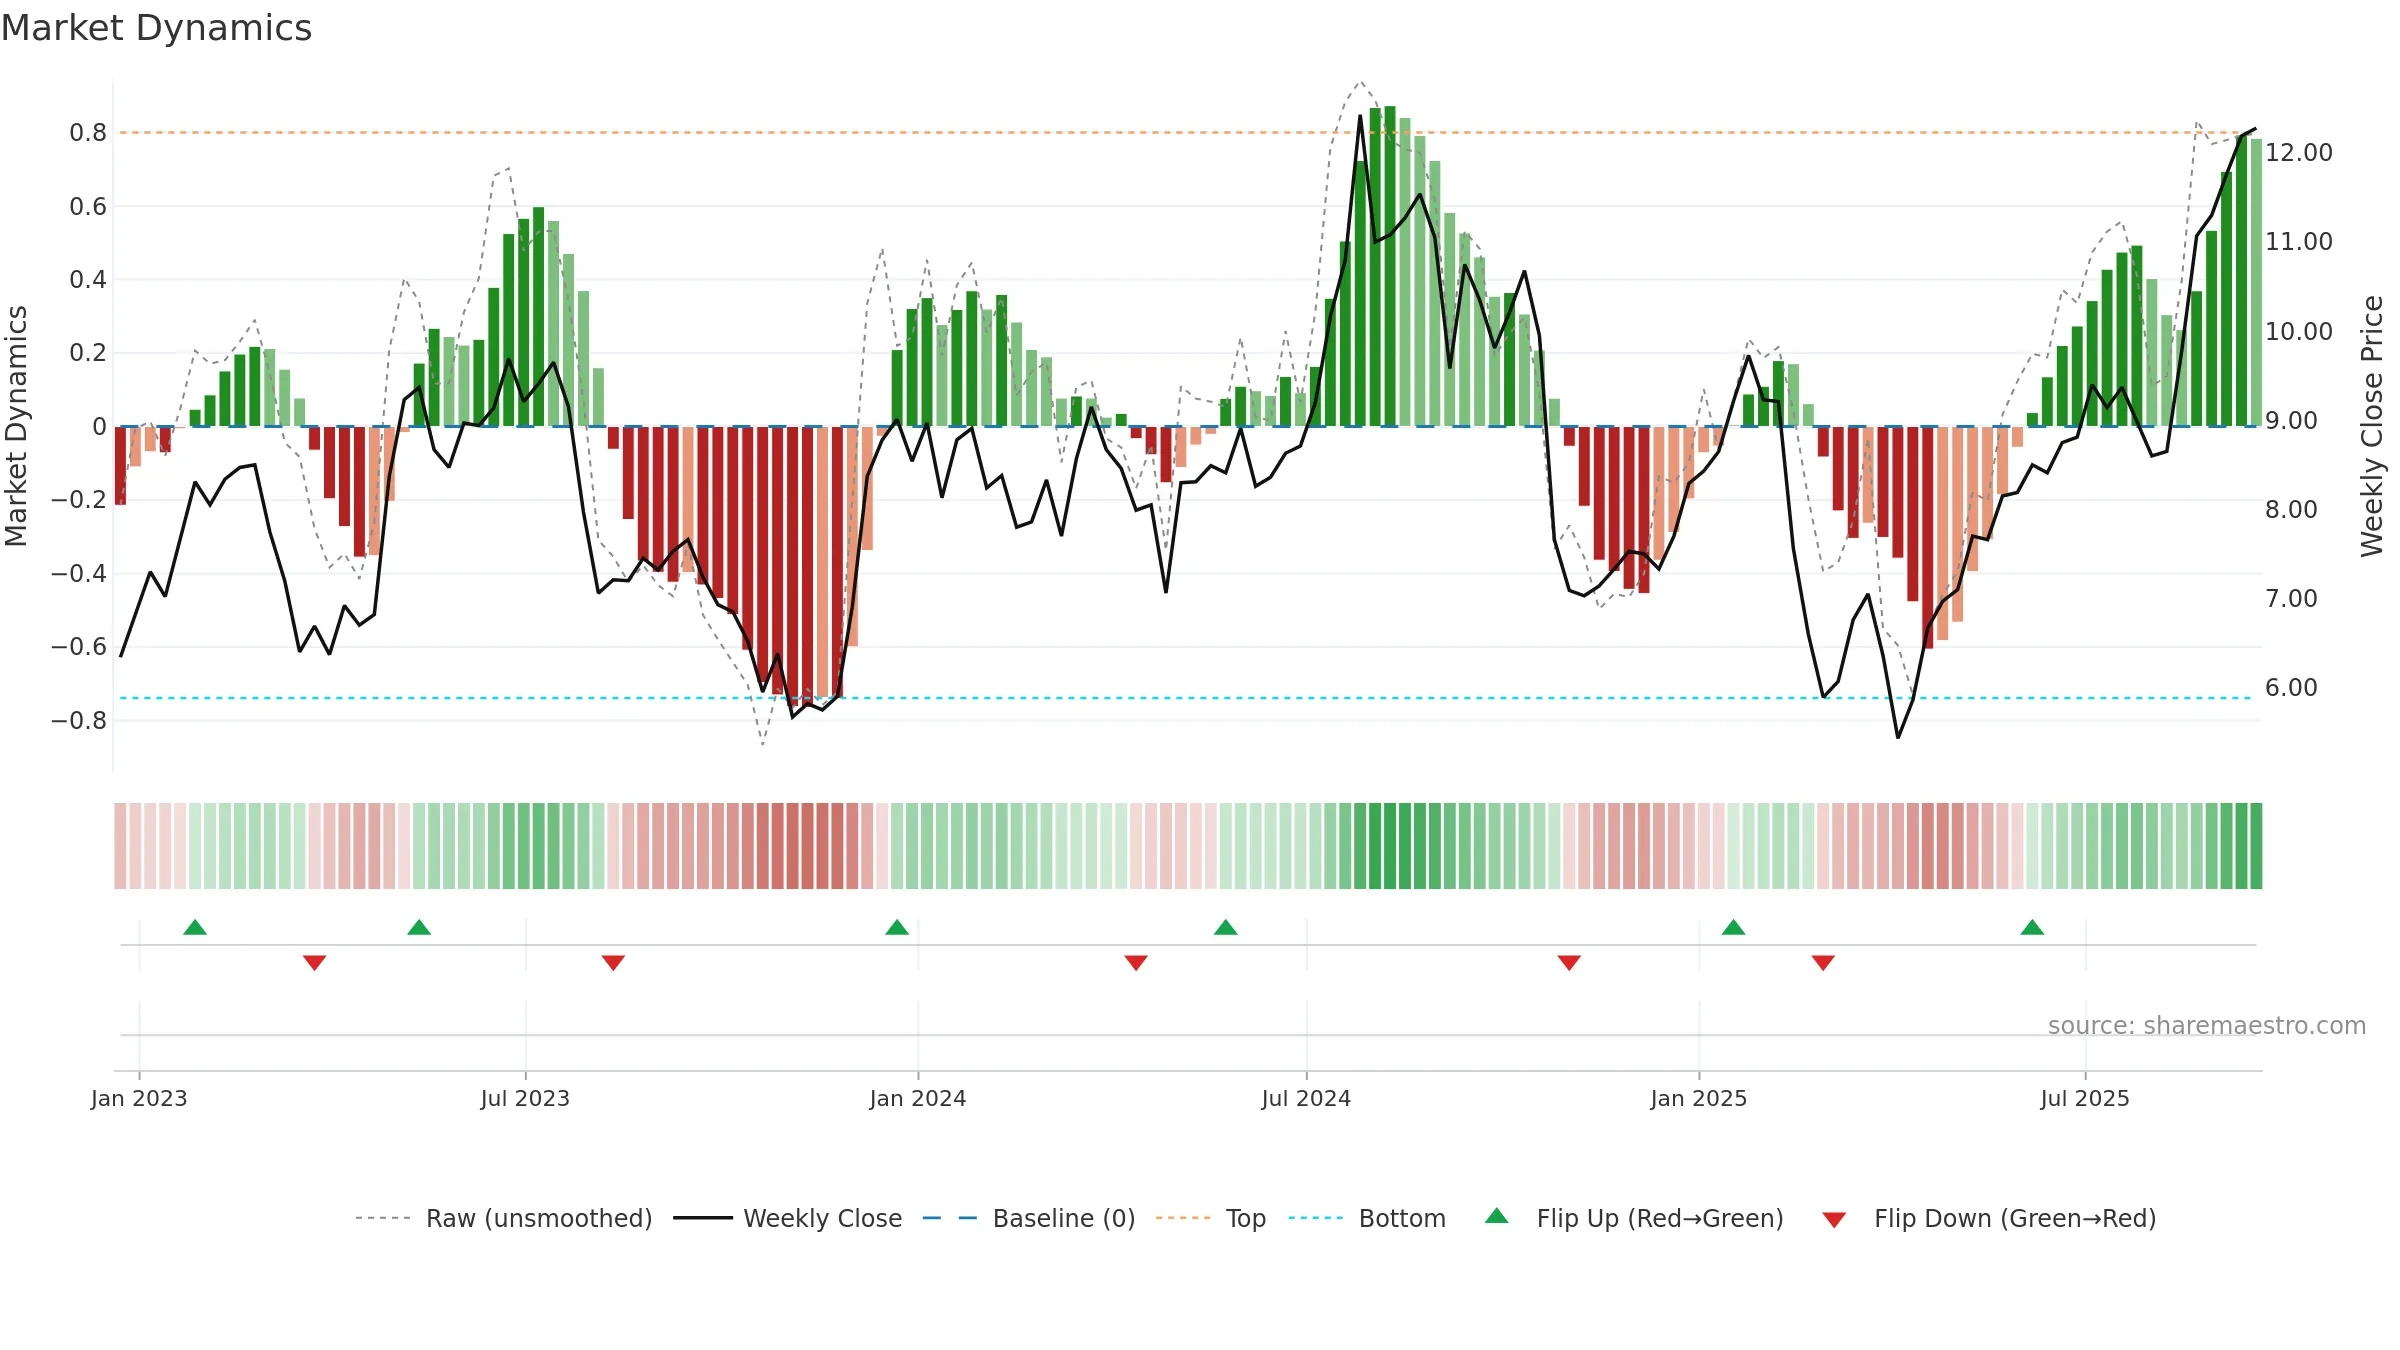Screen dimensions: 2400x1350
Task: Toggle the Bottom legend entry
Action: pyautogui.click(x=1367, y=1218)
